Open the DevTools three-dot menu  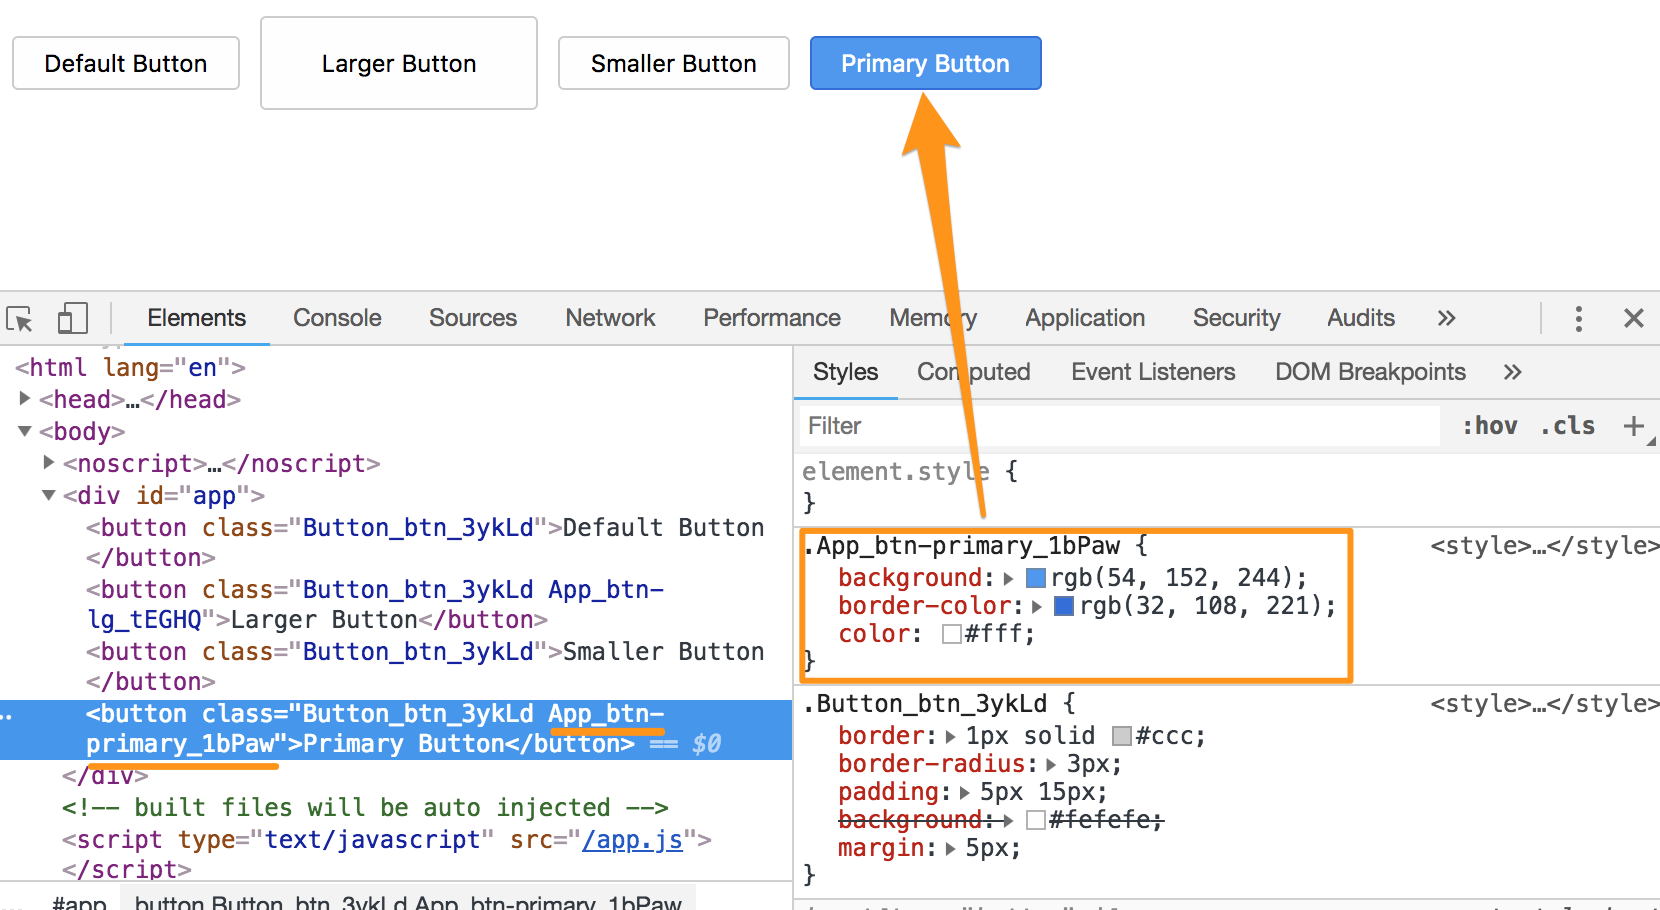tap(1579, 319)
